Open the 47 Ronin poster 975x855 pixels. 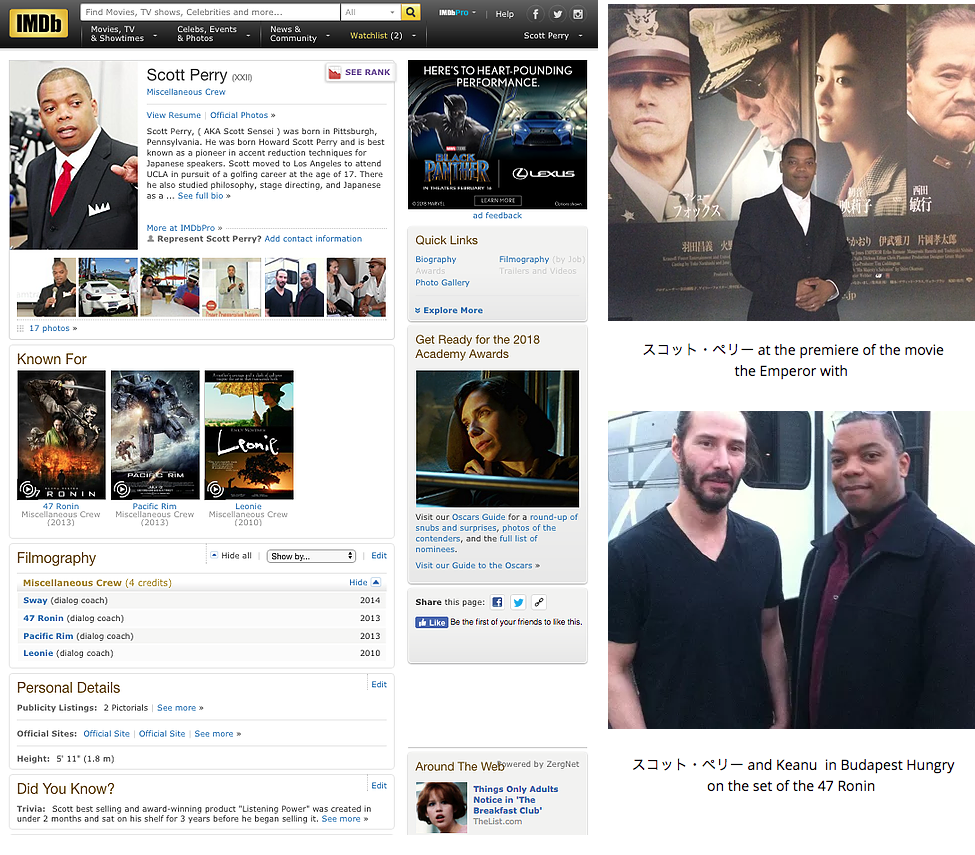point(61,435)
